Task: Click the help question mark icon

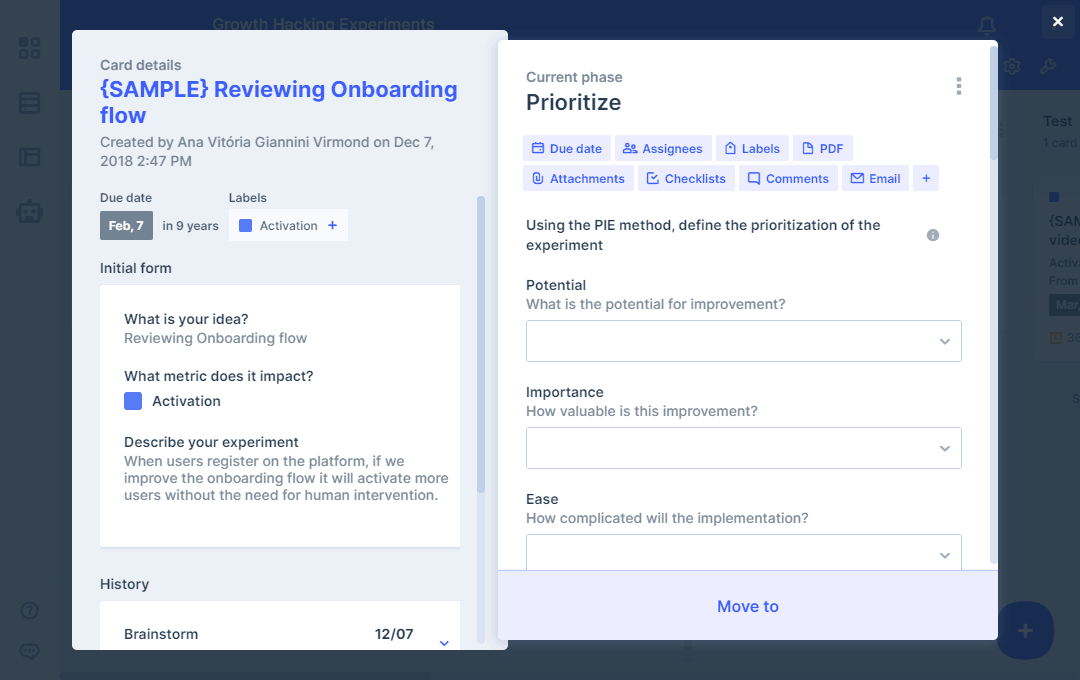Action: (30, 610)
